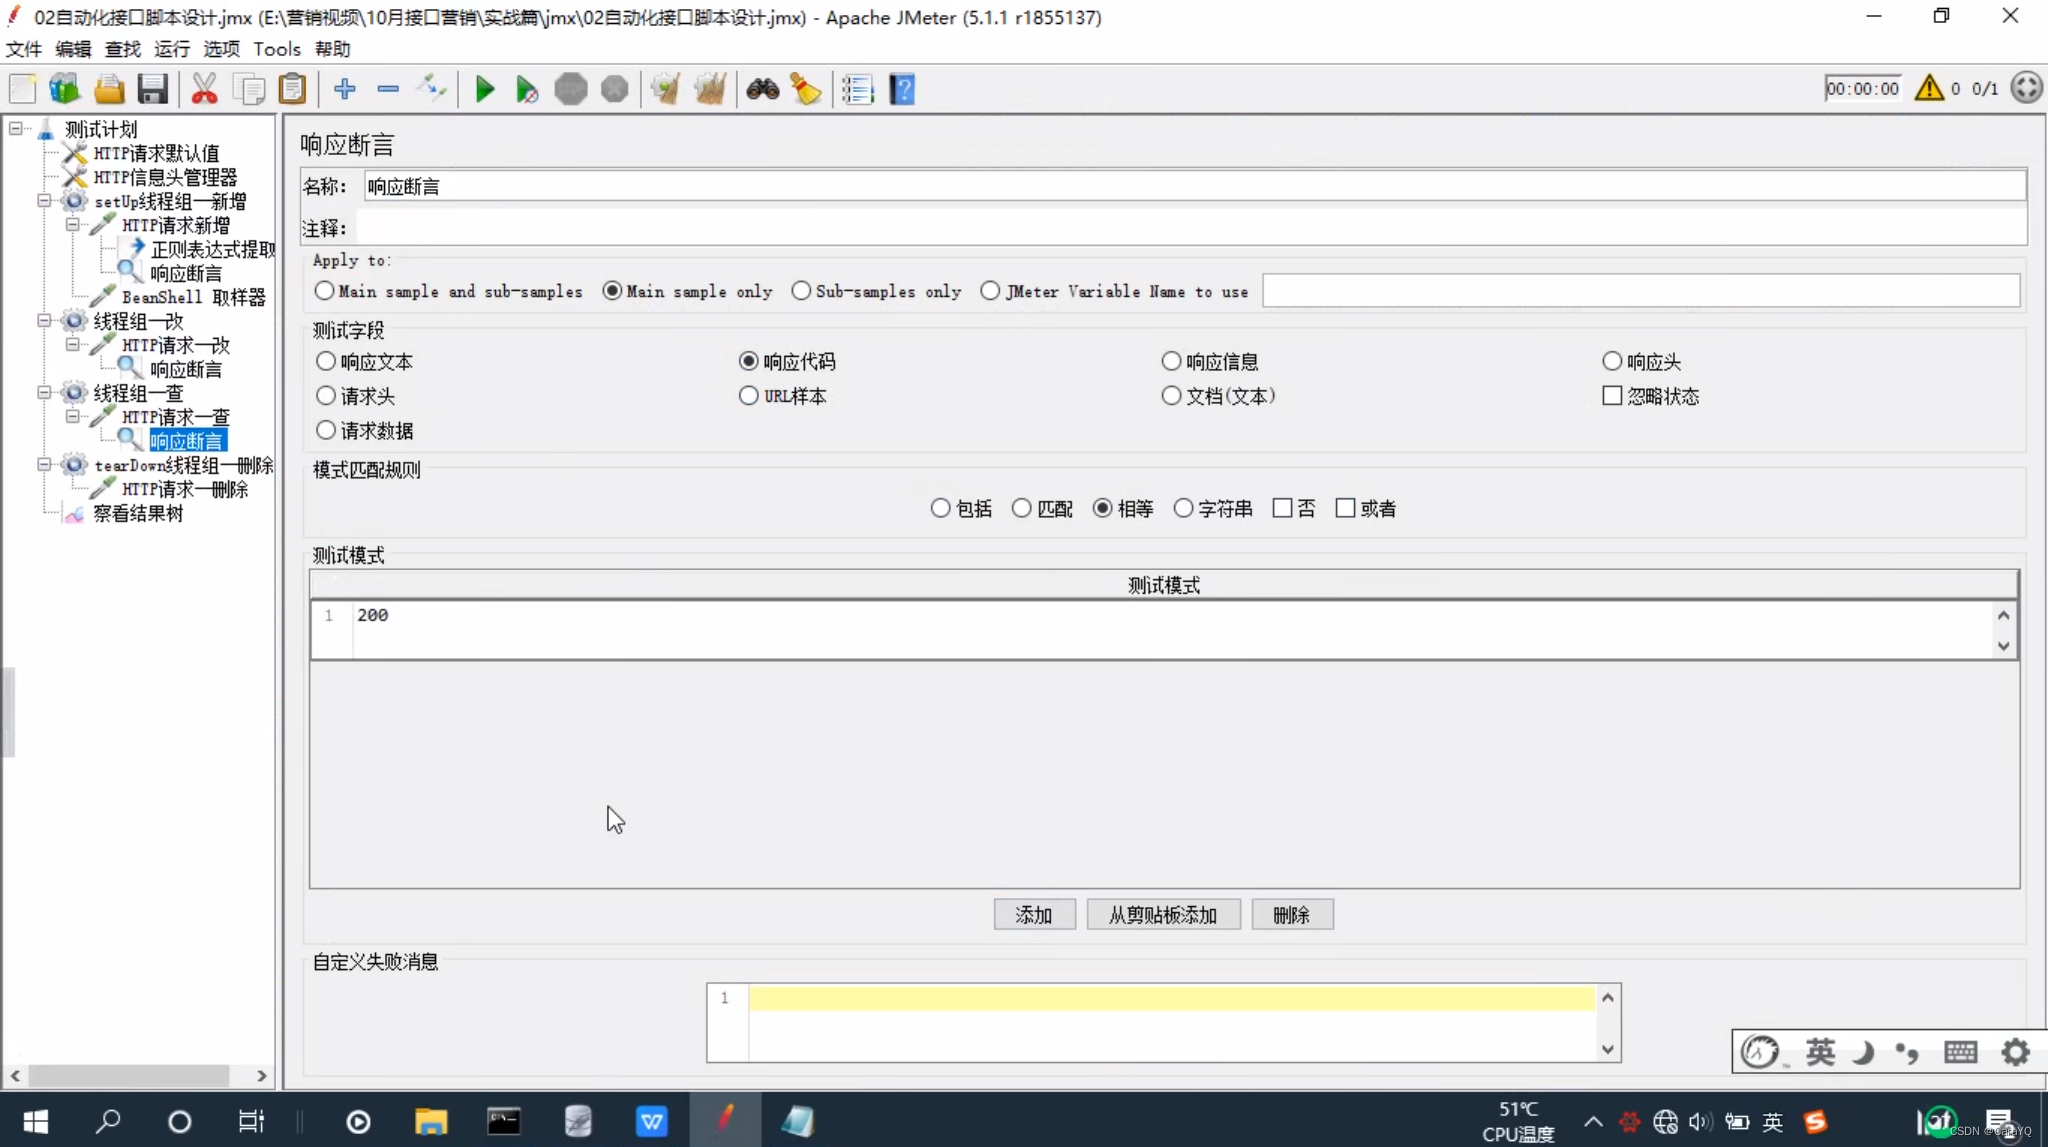Click the 从剪贴板添加 button
This screenshot has height=1147, width=2048.
pos(1163,915)
